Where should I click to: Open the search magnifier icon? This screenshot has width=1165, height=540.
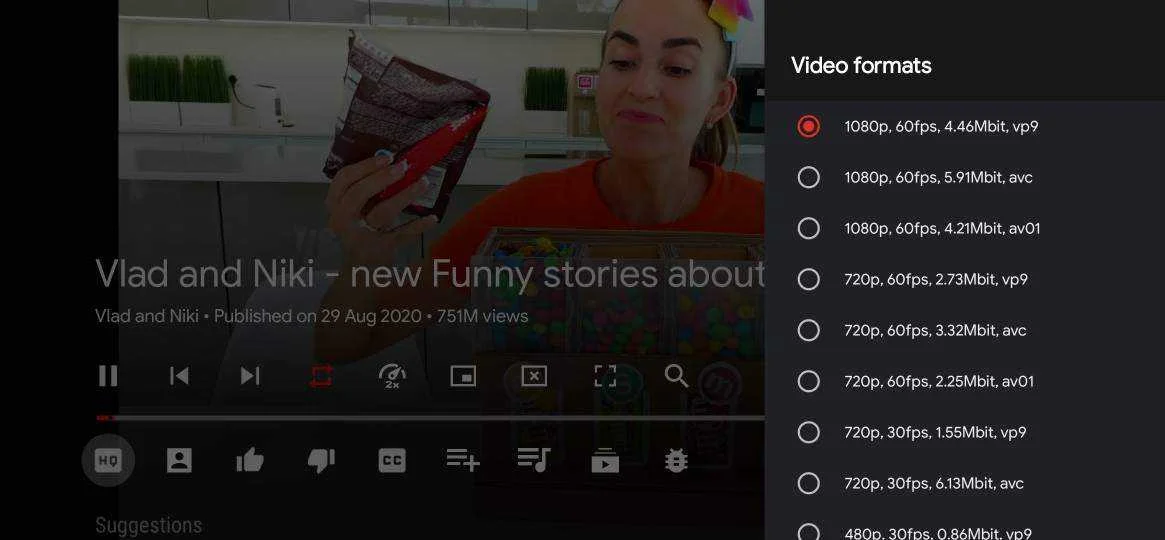pyautogui.click(x=676, y=376)
